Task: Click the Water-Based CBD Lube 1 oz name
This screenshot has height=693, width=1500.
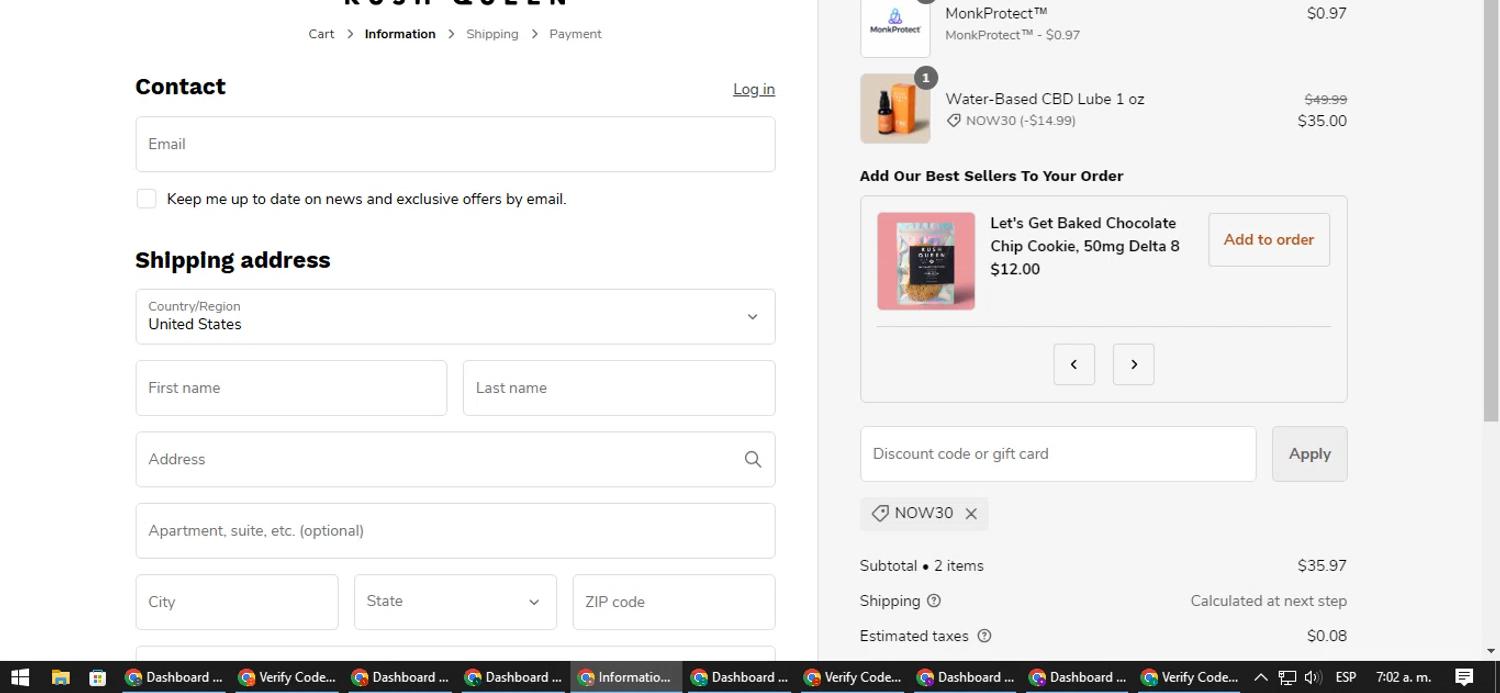Action: pyautogui.click(x=1045, y=99)
